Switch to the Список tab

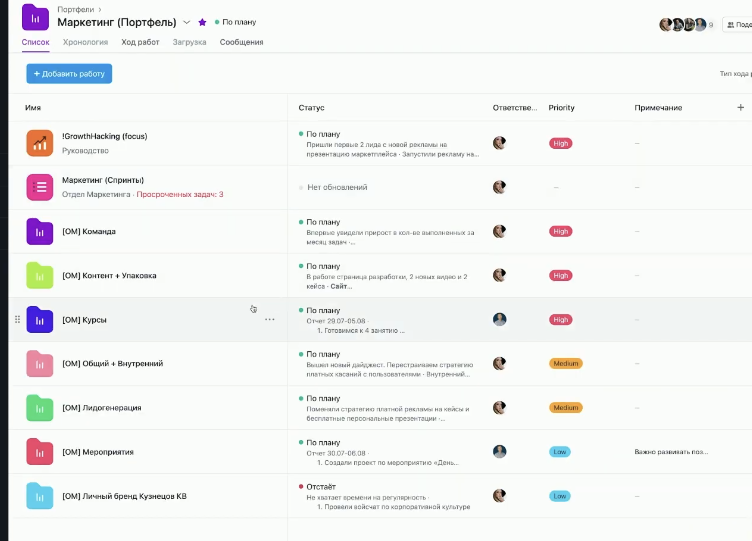35,42
